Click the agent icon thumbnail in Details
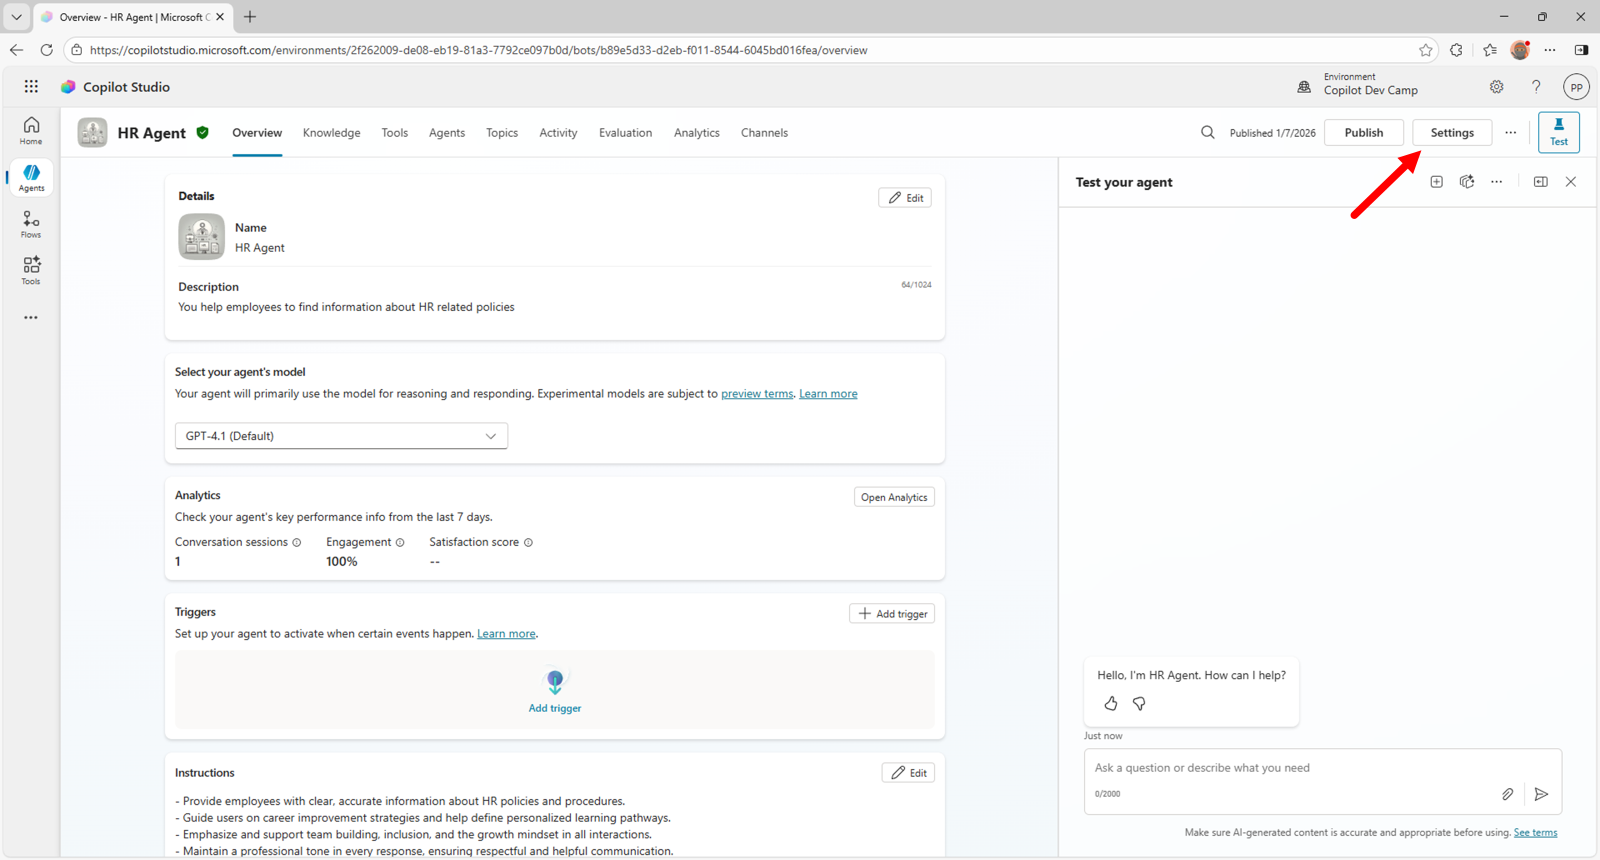Screen dimensions: 1600x860 click(201, 237)
